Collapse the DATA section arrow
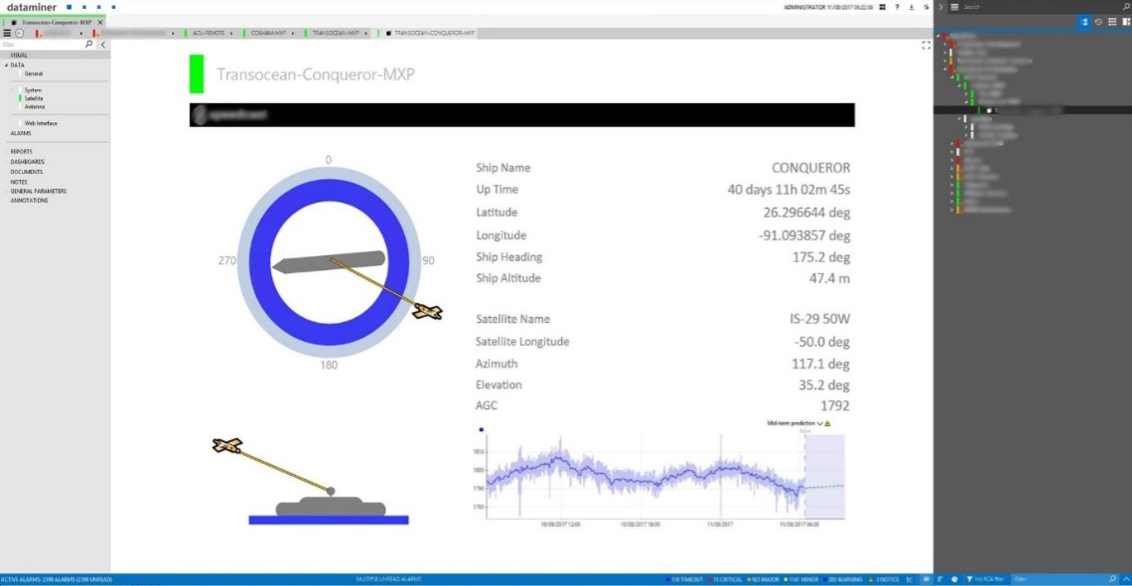This screenshot has height=586, width=1132. [x=6, y=65]
